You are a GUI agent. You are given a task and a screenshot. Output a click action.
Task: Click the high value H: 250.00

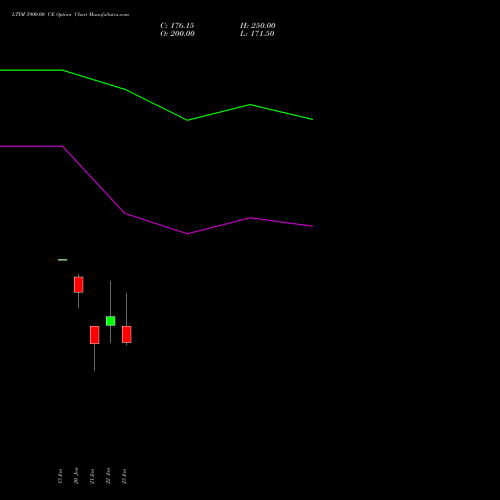point(258,26)
